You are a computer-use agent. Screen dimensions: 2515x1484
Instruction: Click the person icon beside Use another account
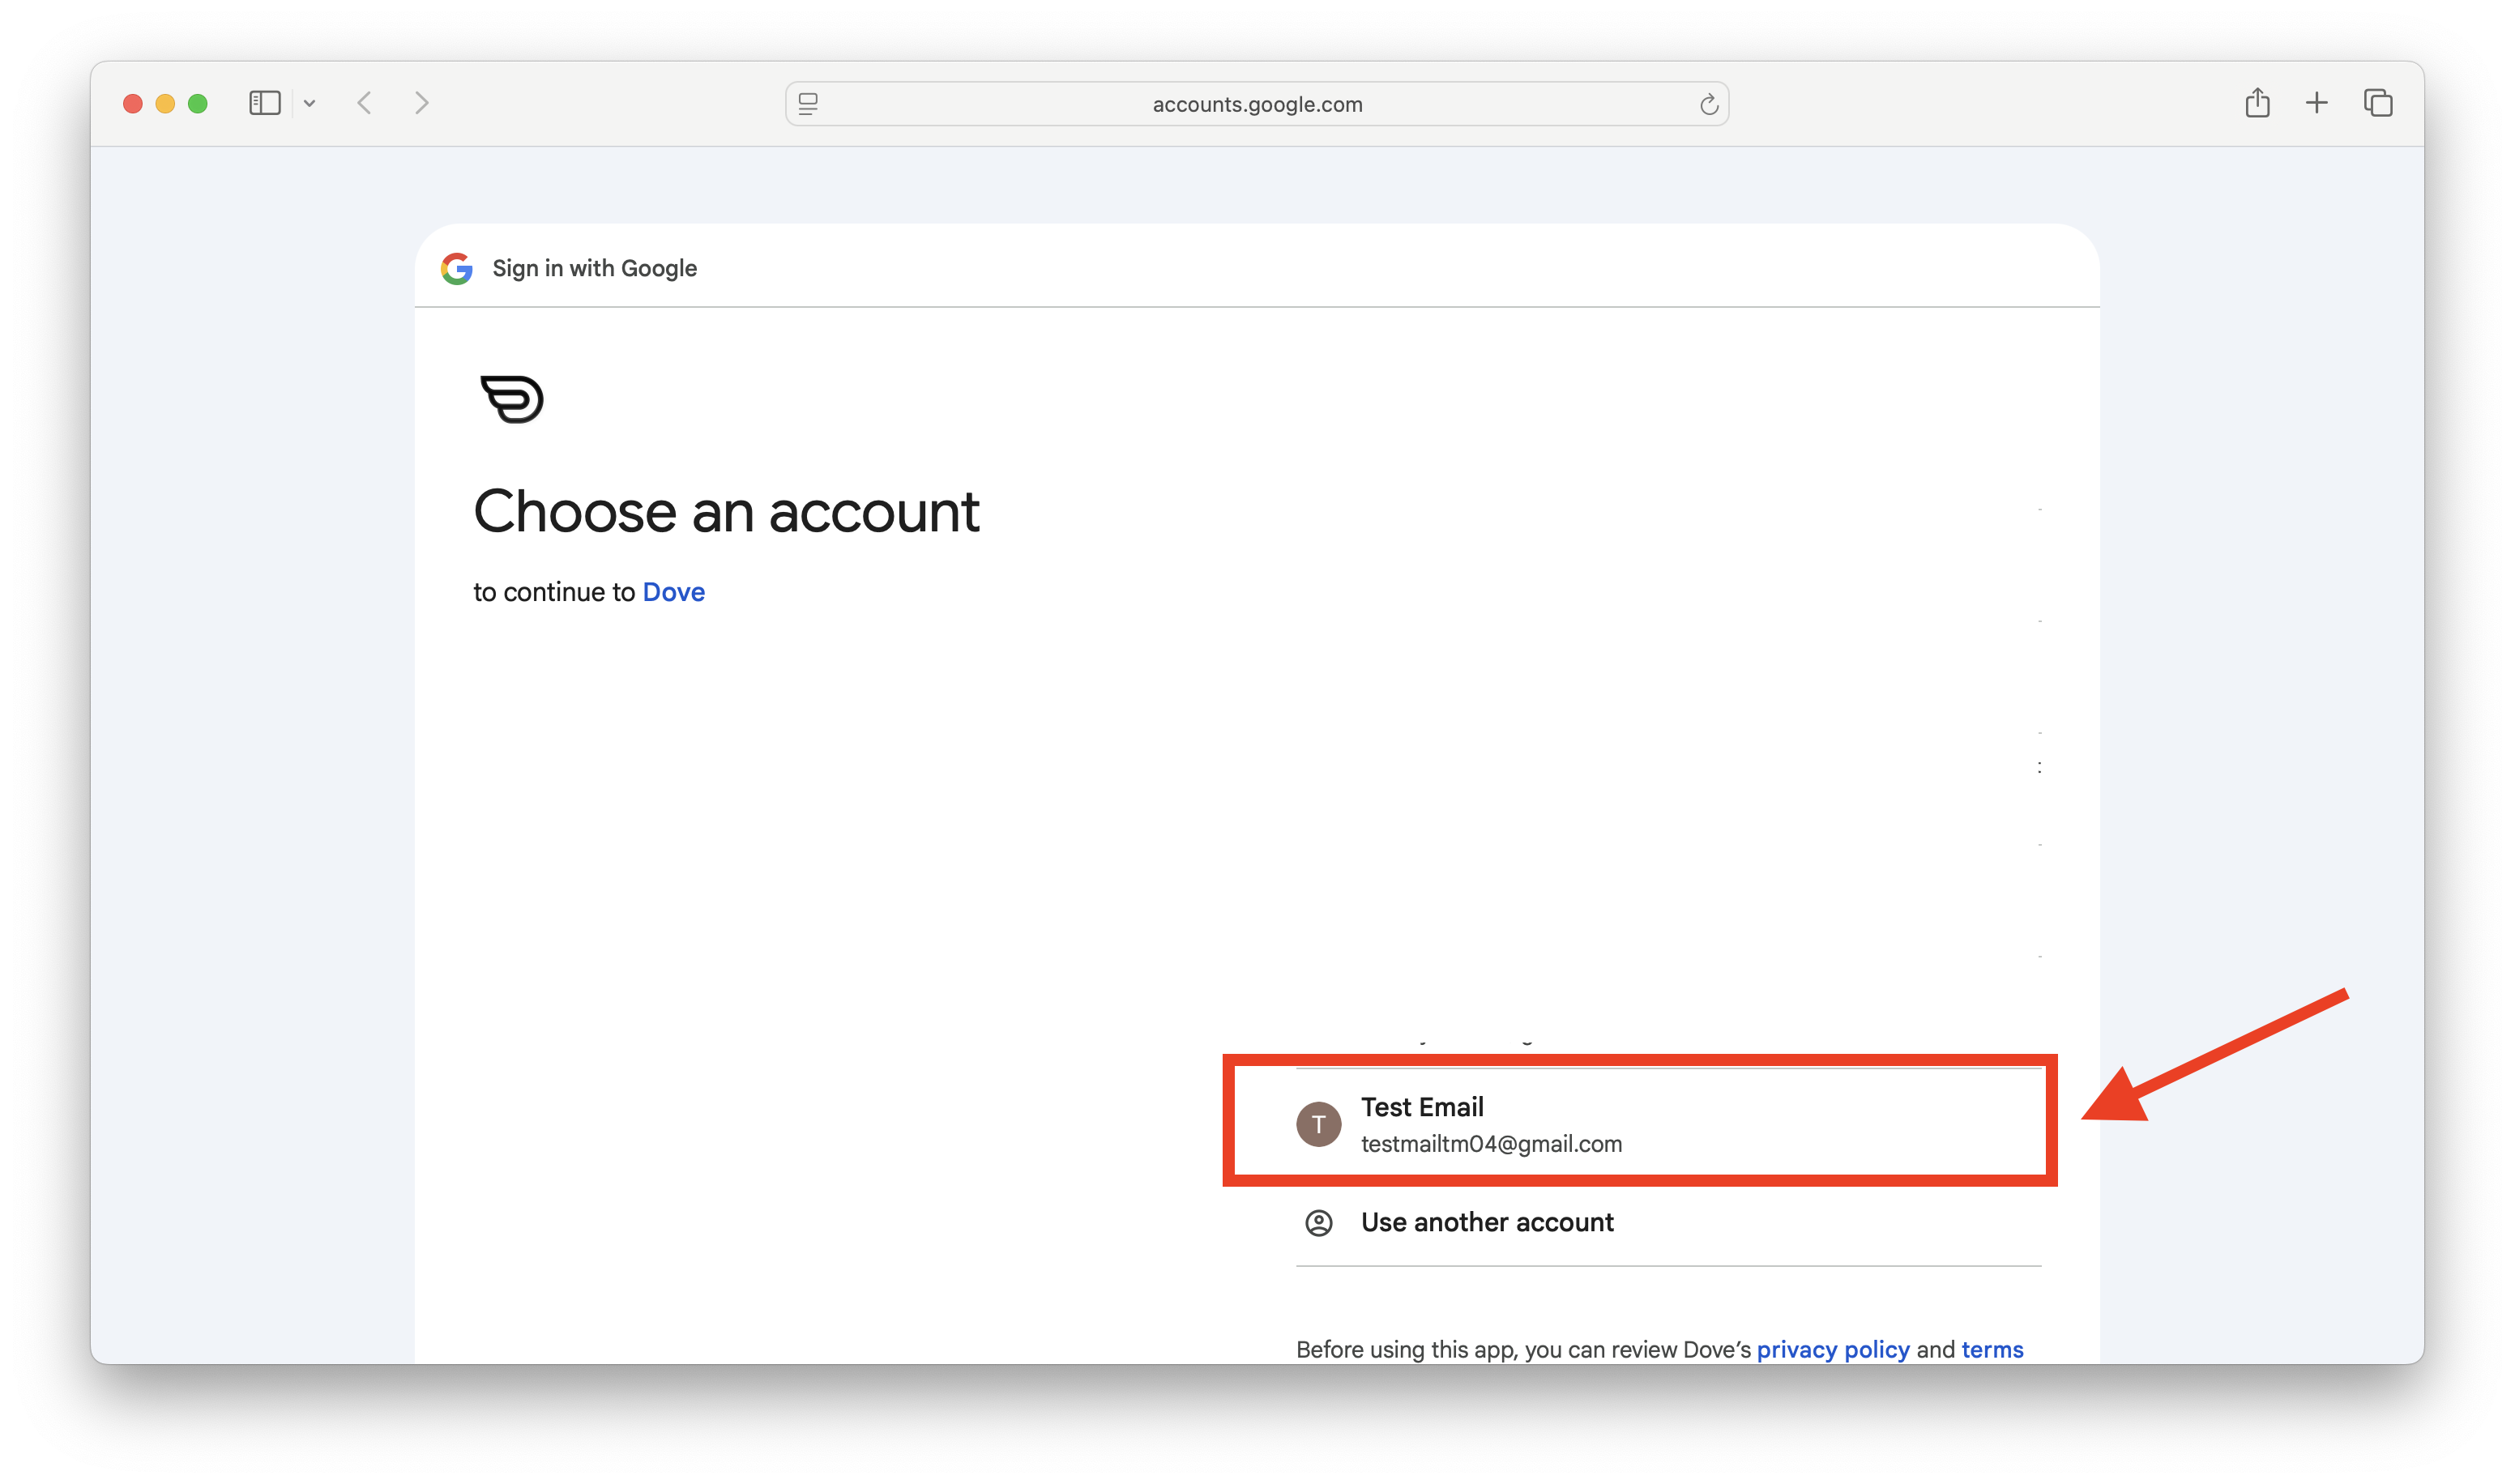(1318, 1222)
